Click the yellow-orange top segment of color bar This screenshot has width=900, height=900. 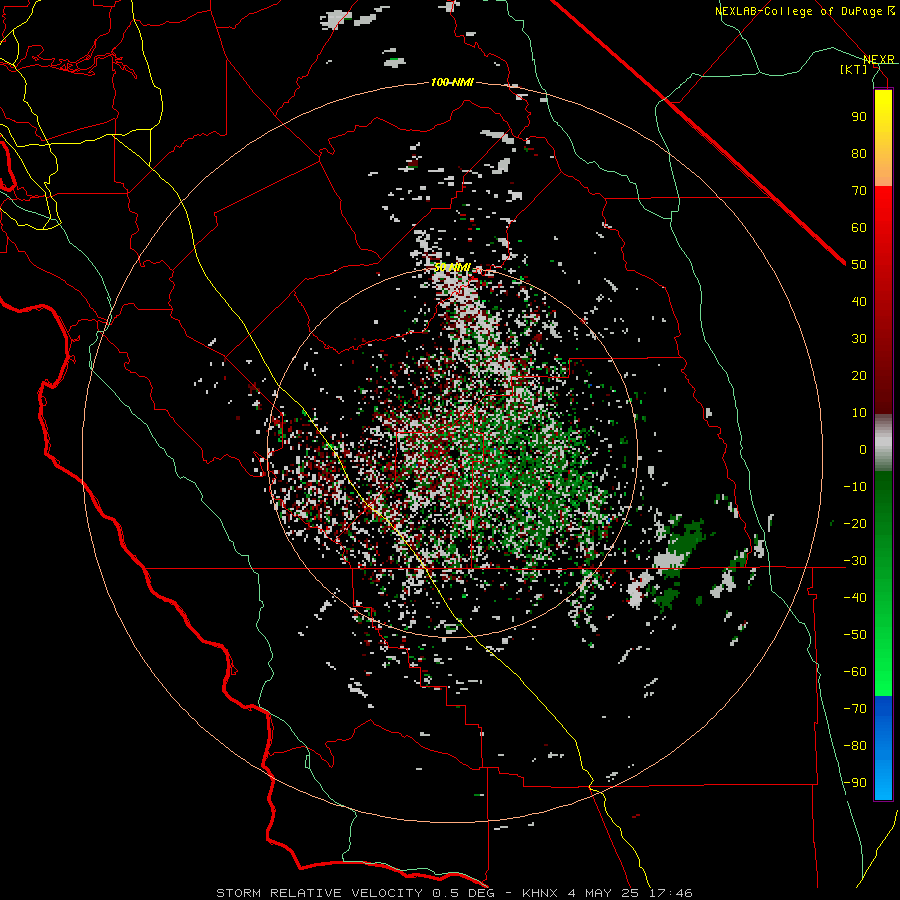tap(883, 138)
